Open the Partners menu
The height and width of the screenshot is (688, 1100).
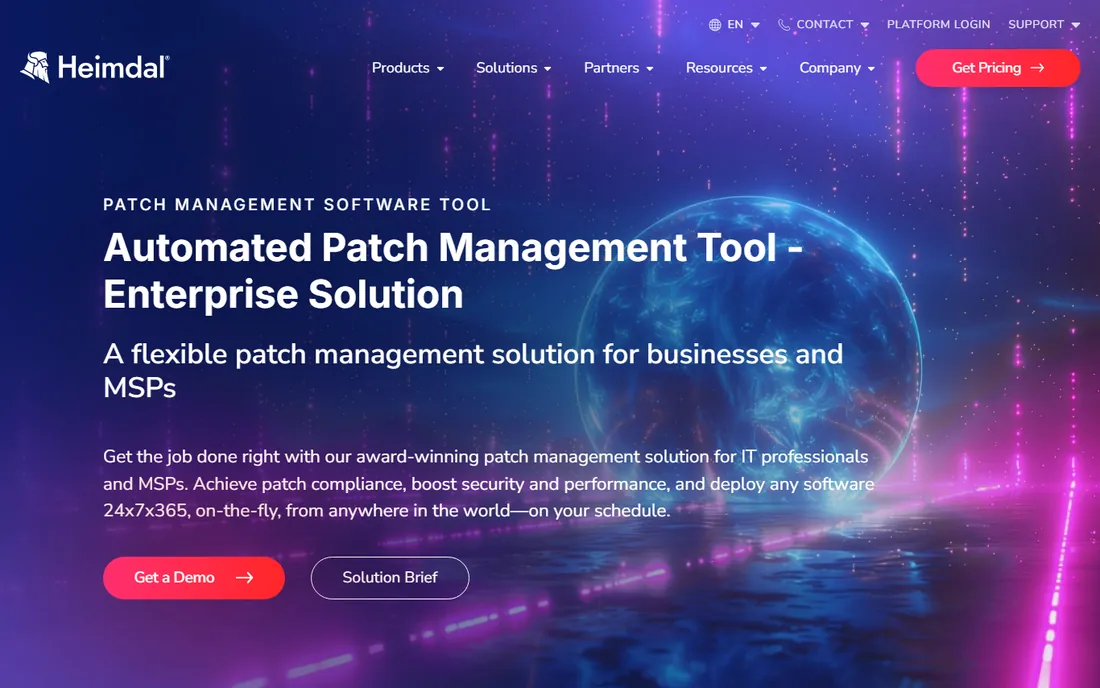(x=611, y=68)
